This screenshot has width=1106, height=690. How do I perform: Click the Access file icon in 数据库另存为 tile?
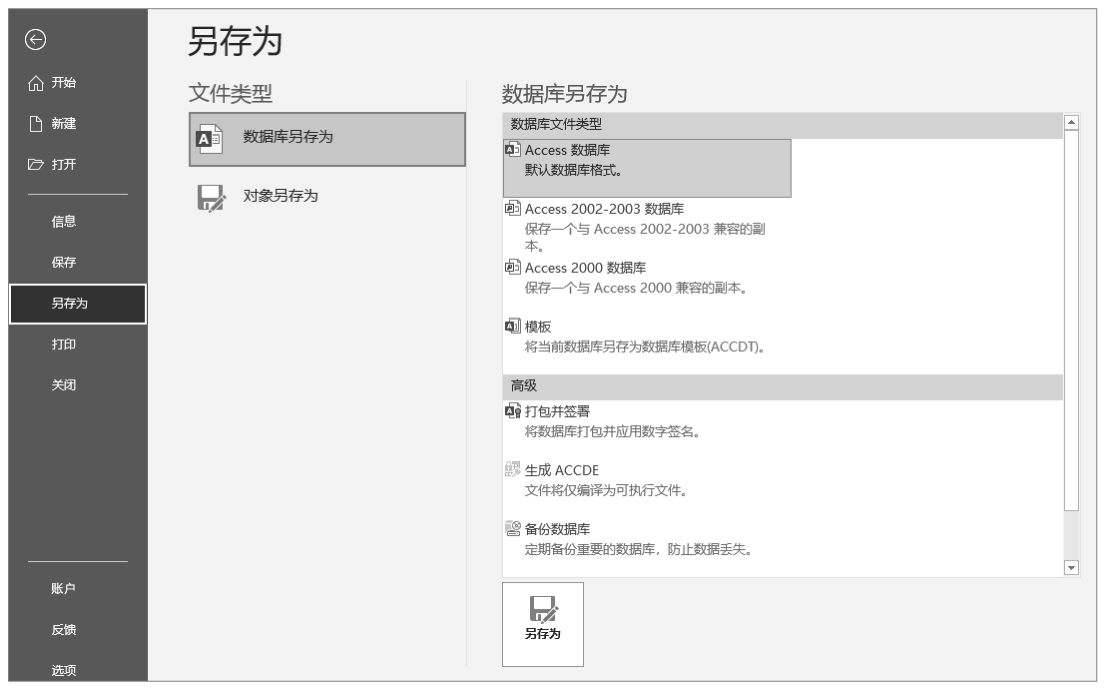click(x=209, y=139)
